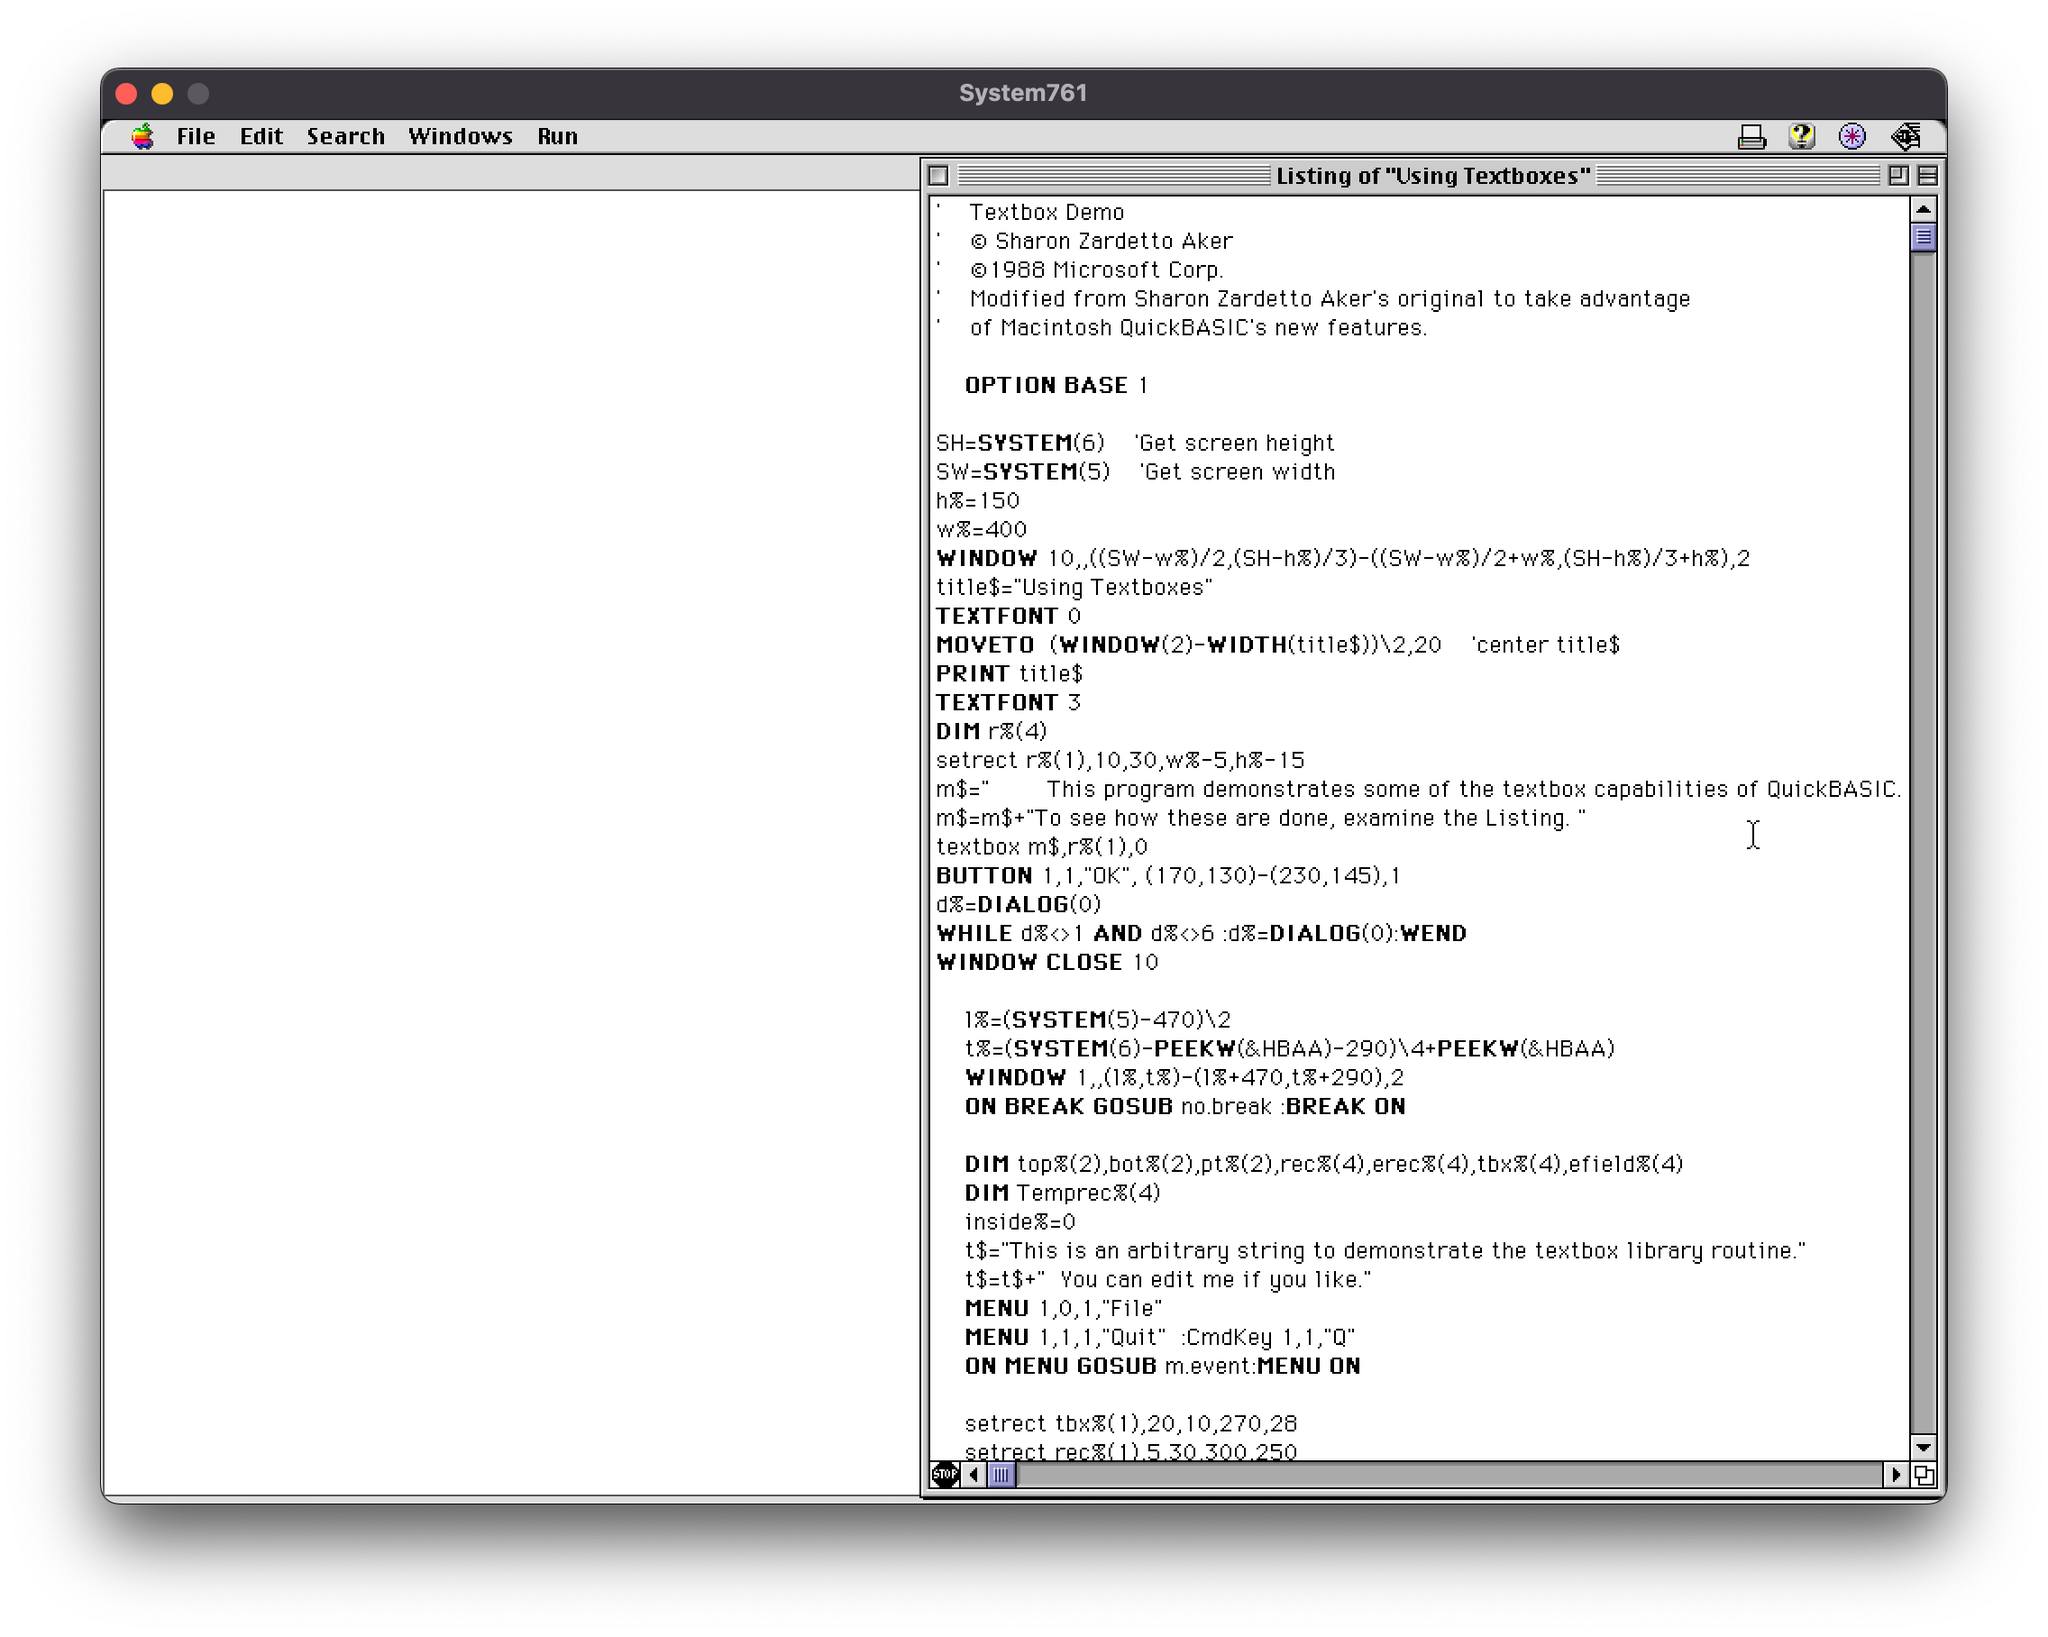Click the horizontal scrollbar thumb
Viewport: 2048px width, 1637px height.
point(1001,1474)
